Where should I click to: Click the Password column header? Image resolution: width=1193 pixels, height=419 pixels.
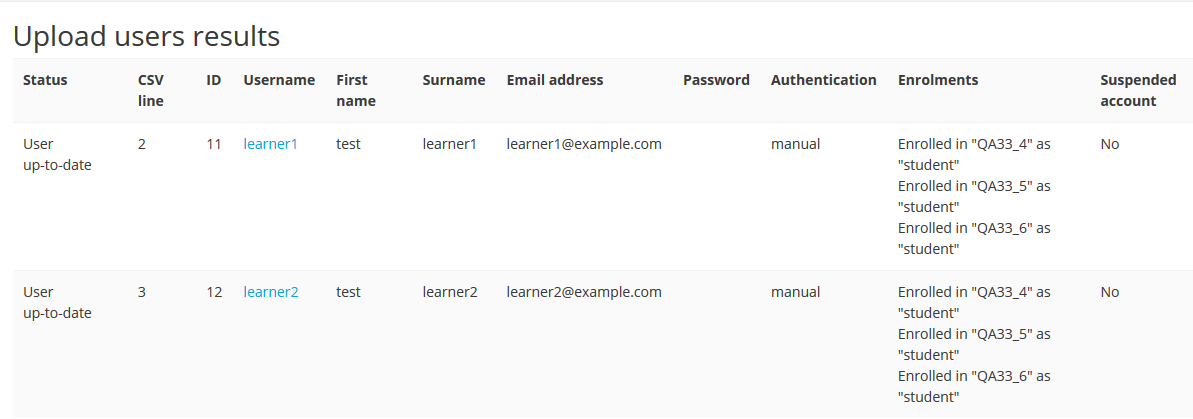tap(716, 80)
